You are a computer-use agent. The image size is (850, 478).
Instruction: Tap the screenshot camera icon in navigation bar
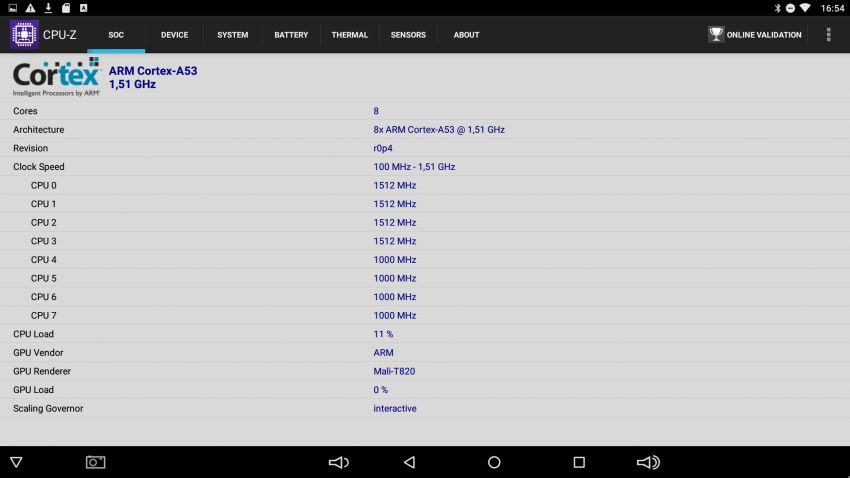(x=95, y=462)
